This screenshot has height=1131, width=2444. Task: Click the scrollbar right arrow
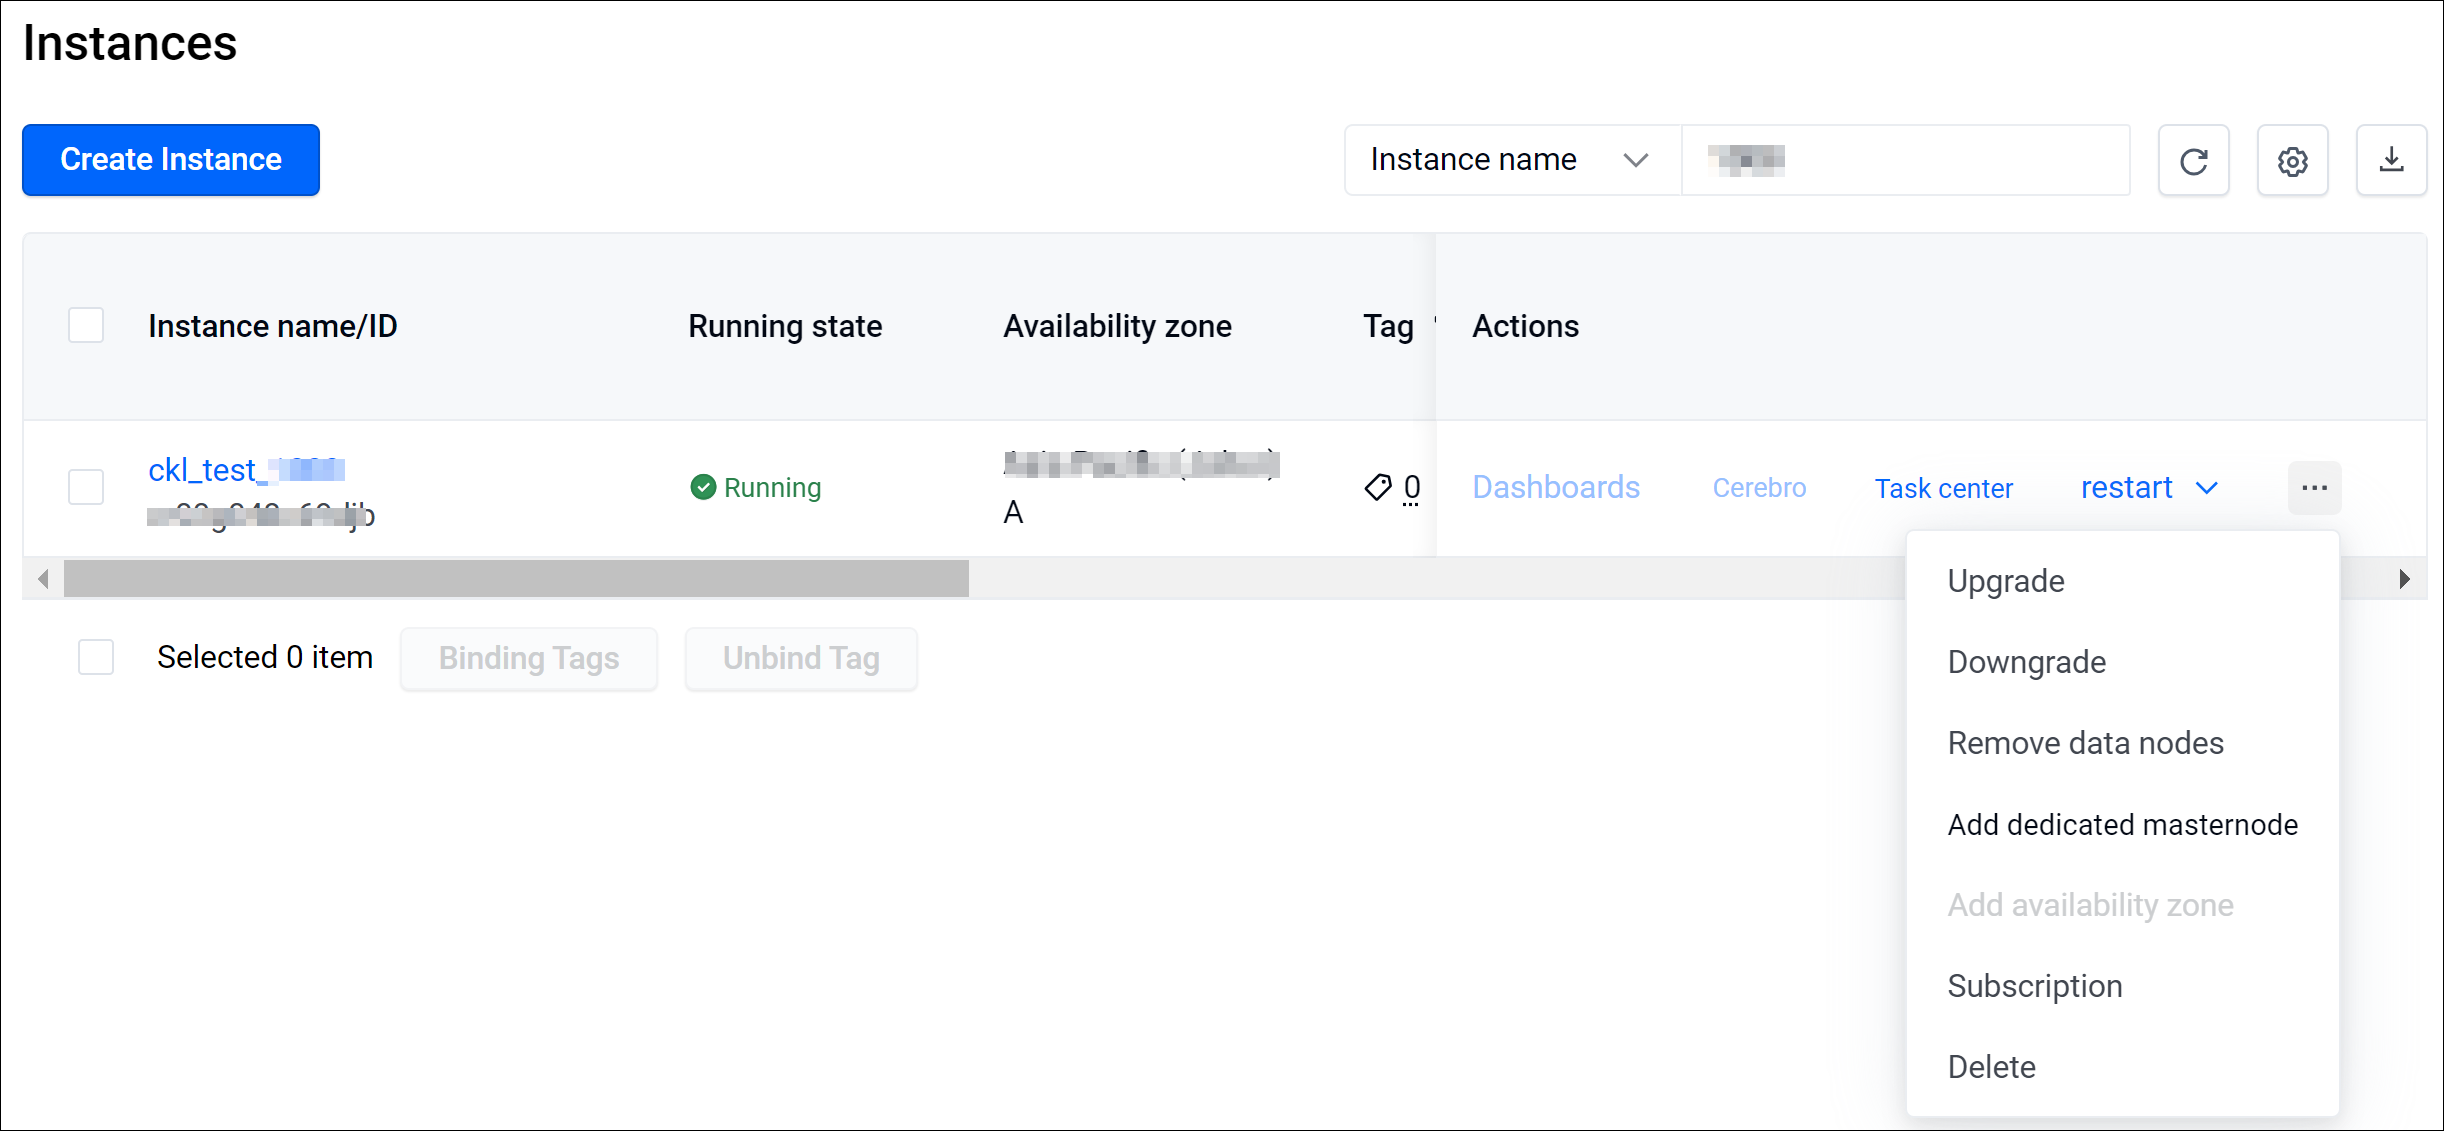(2404, 579)
